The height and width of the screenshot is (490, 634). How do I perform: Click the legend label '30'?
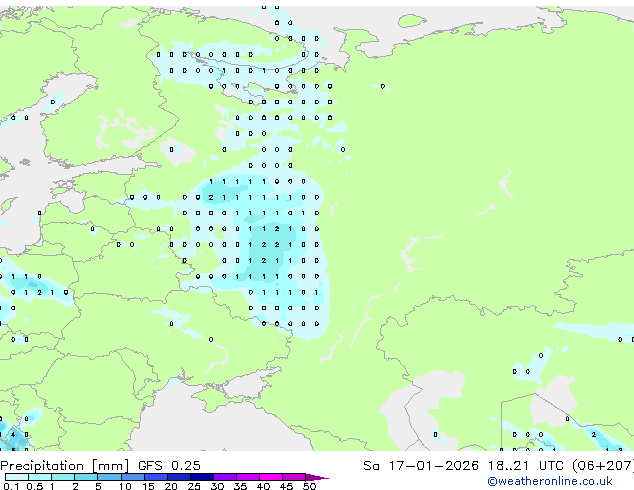point(217,486)
